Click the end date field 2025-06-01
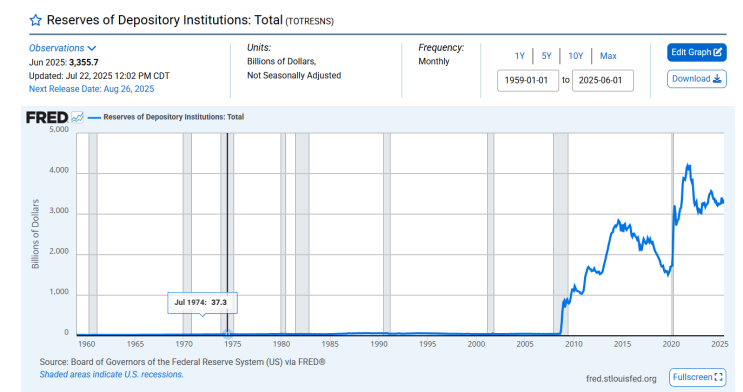The width and height of the screenshot is (743, 392). click(x=602, y=81)
